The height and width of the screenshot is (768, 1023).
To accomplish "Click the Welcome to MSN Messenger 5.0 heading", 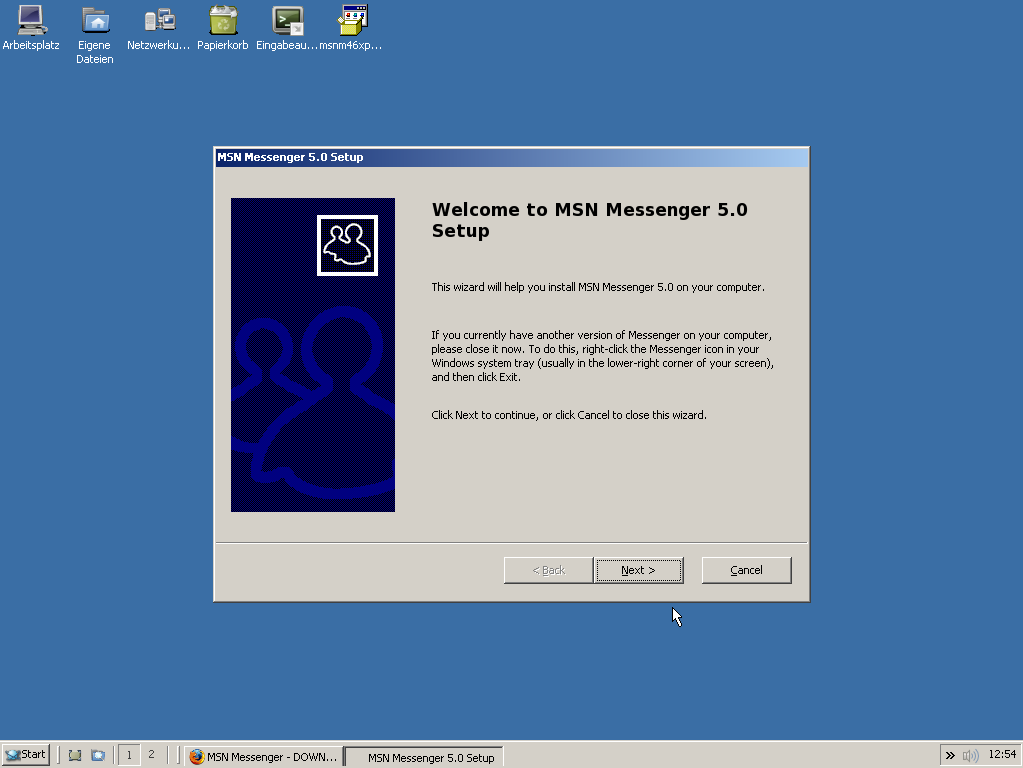I will tap(590, 220).
